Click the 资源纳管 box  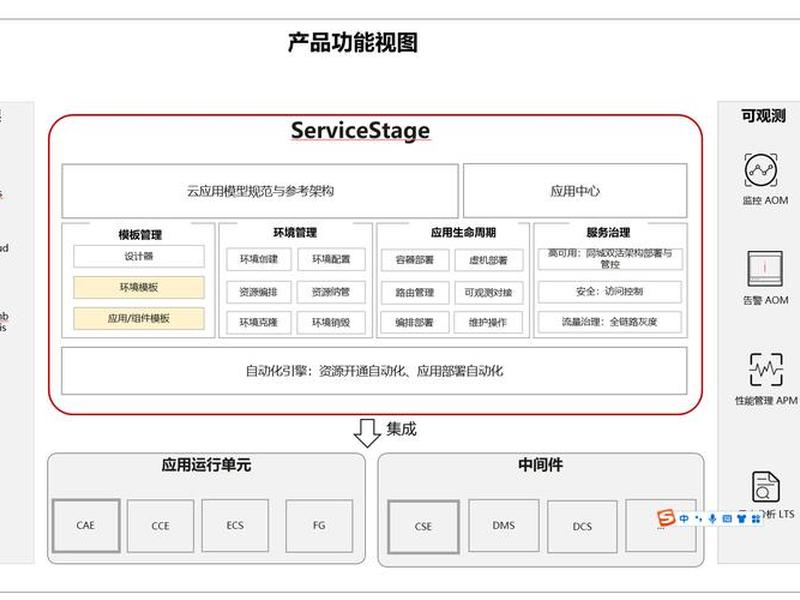click(331, 292)
